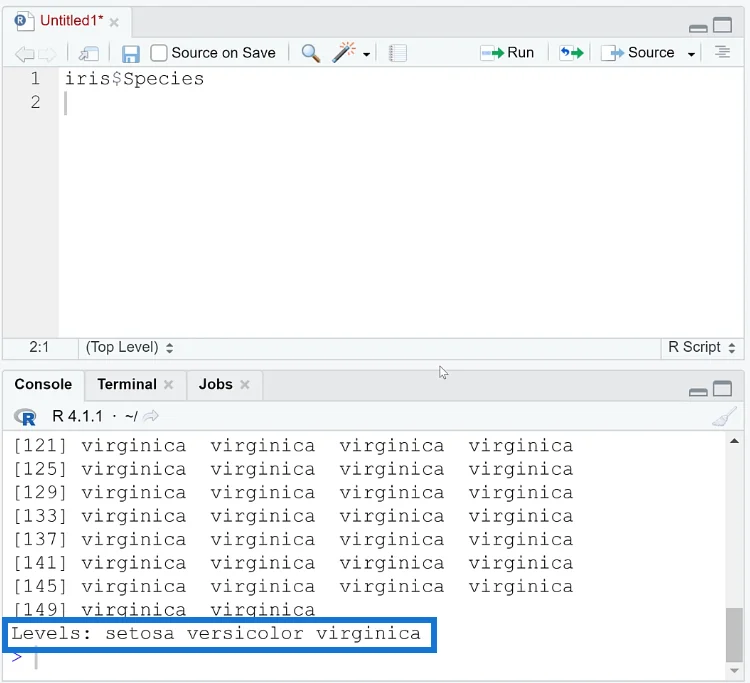Source the script with Source button
Image resolution: width=750 pixels, height=683 pixels.
point(638,53)
